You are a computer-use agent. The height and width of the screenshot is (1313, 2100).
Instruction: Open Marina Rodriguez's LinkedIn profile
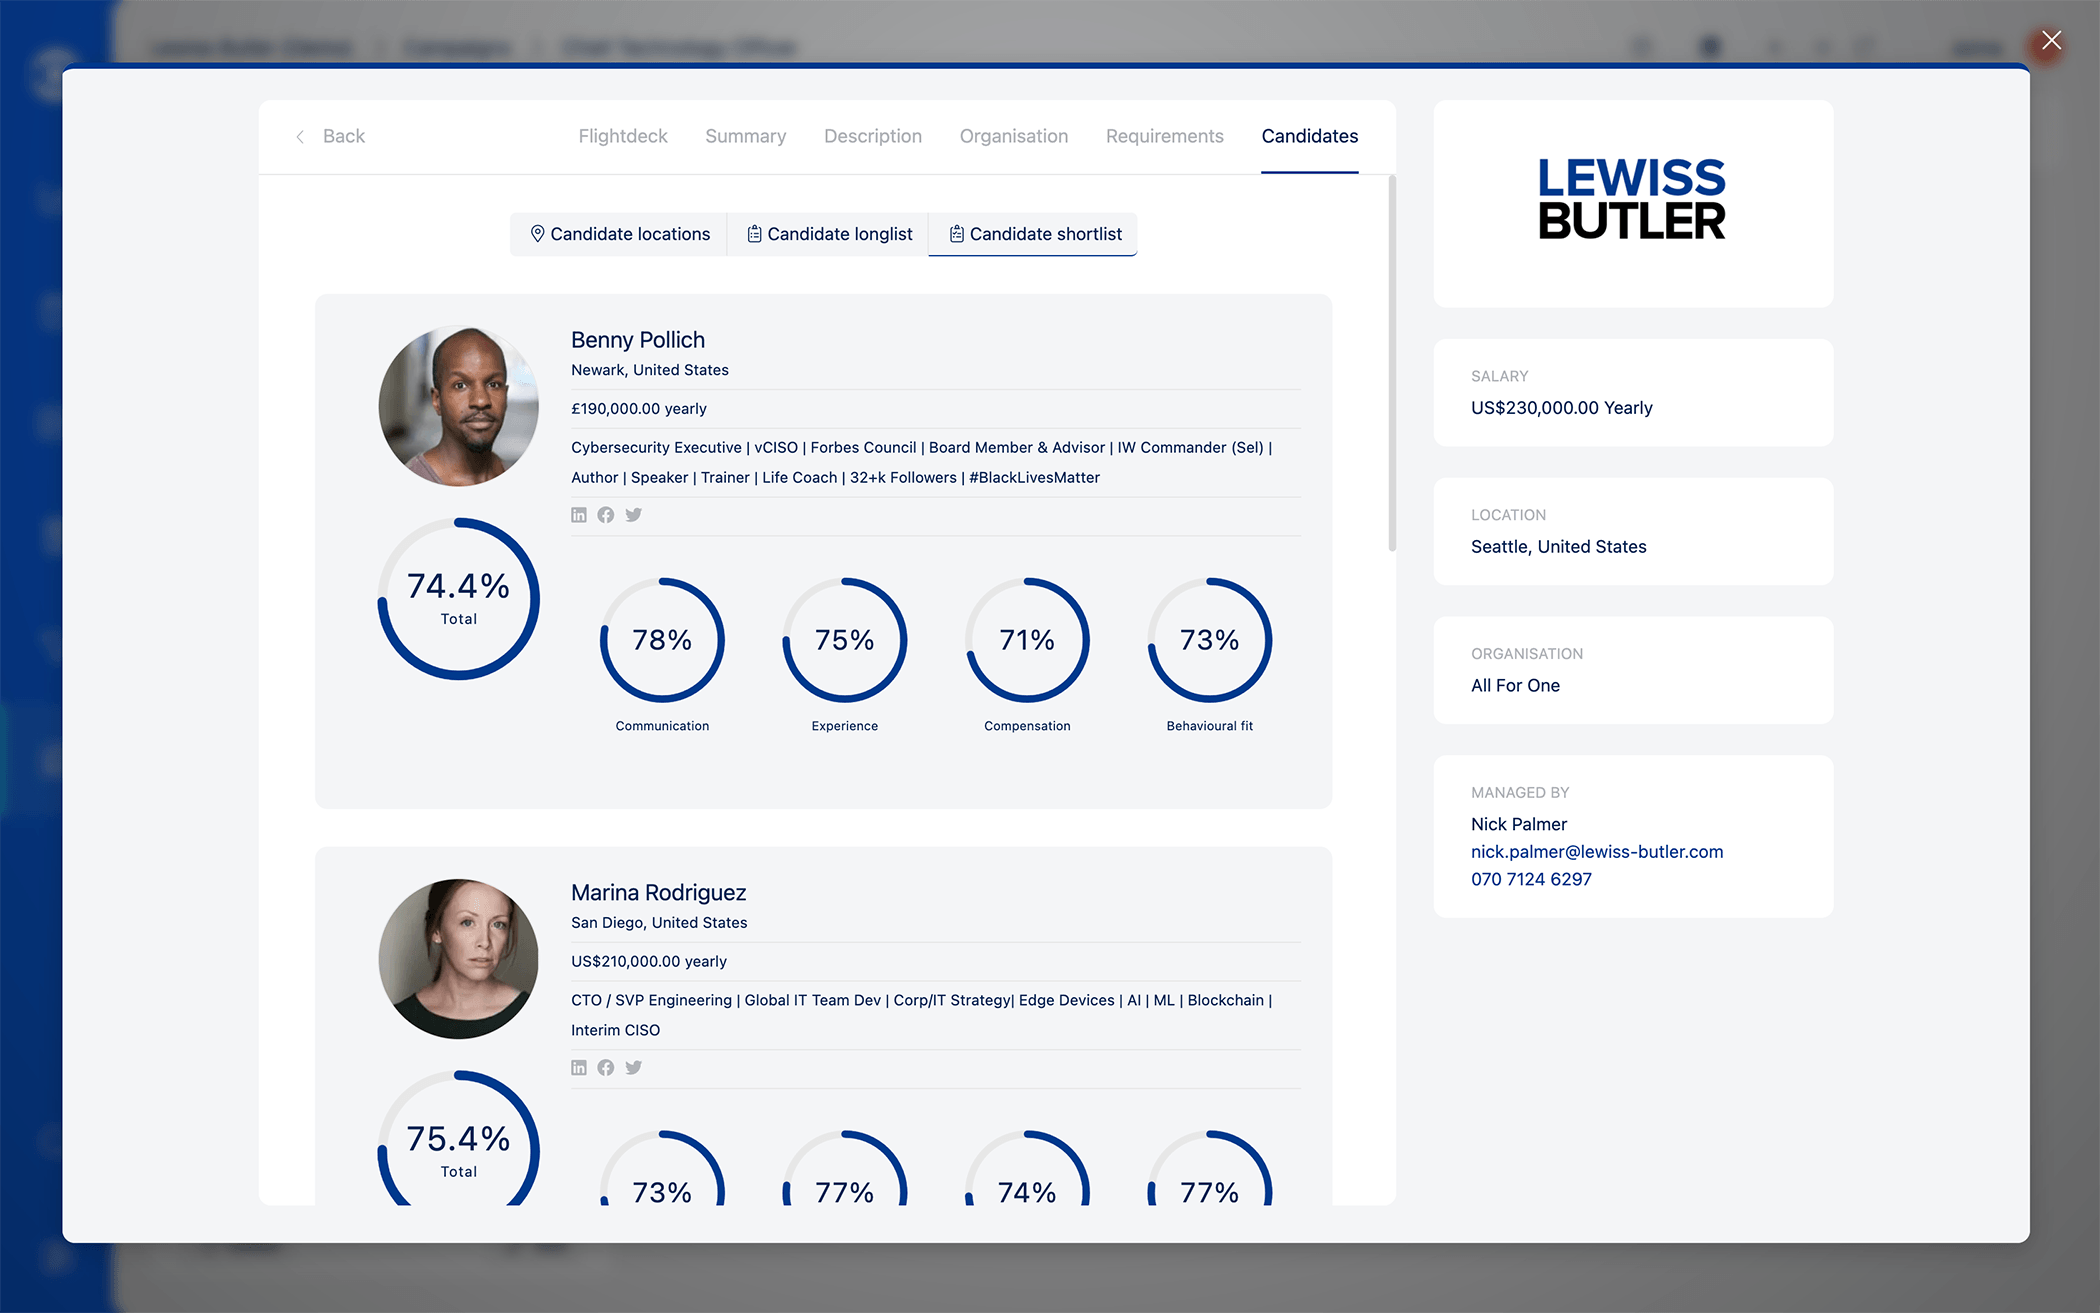(x=580, y=1067)
